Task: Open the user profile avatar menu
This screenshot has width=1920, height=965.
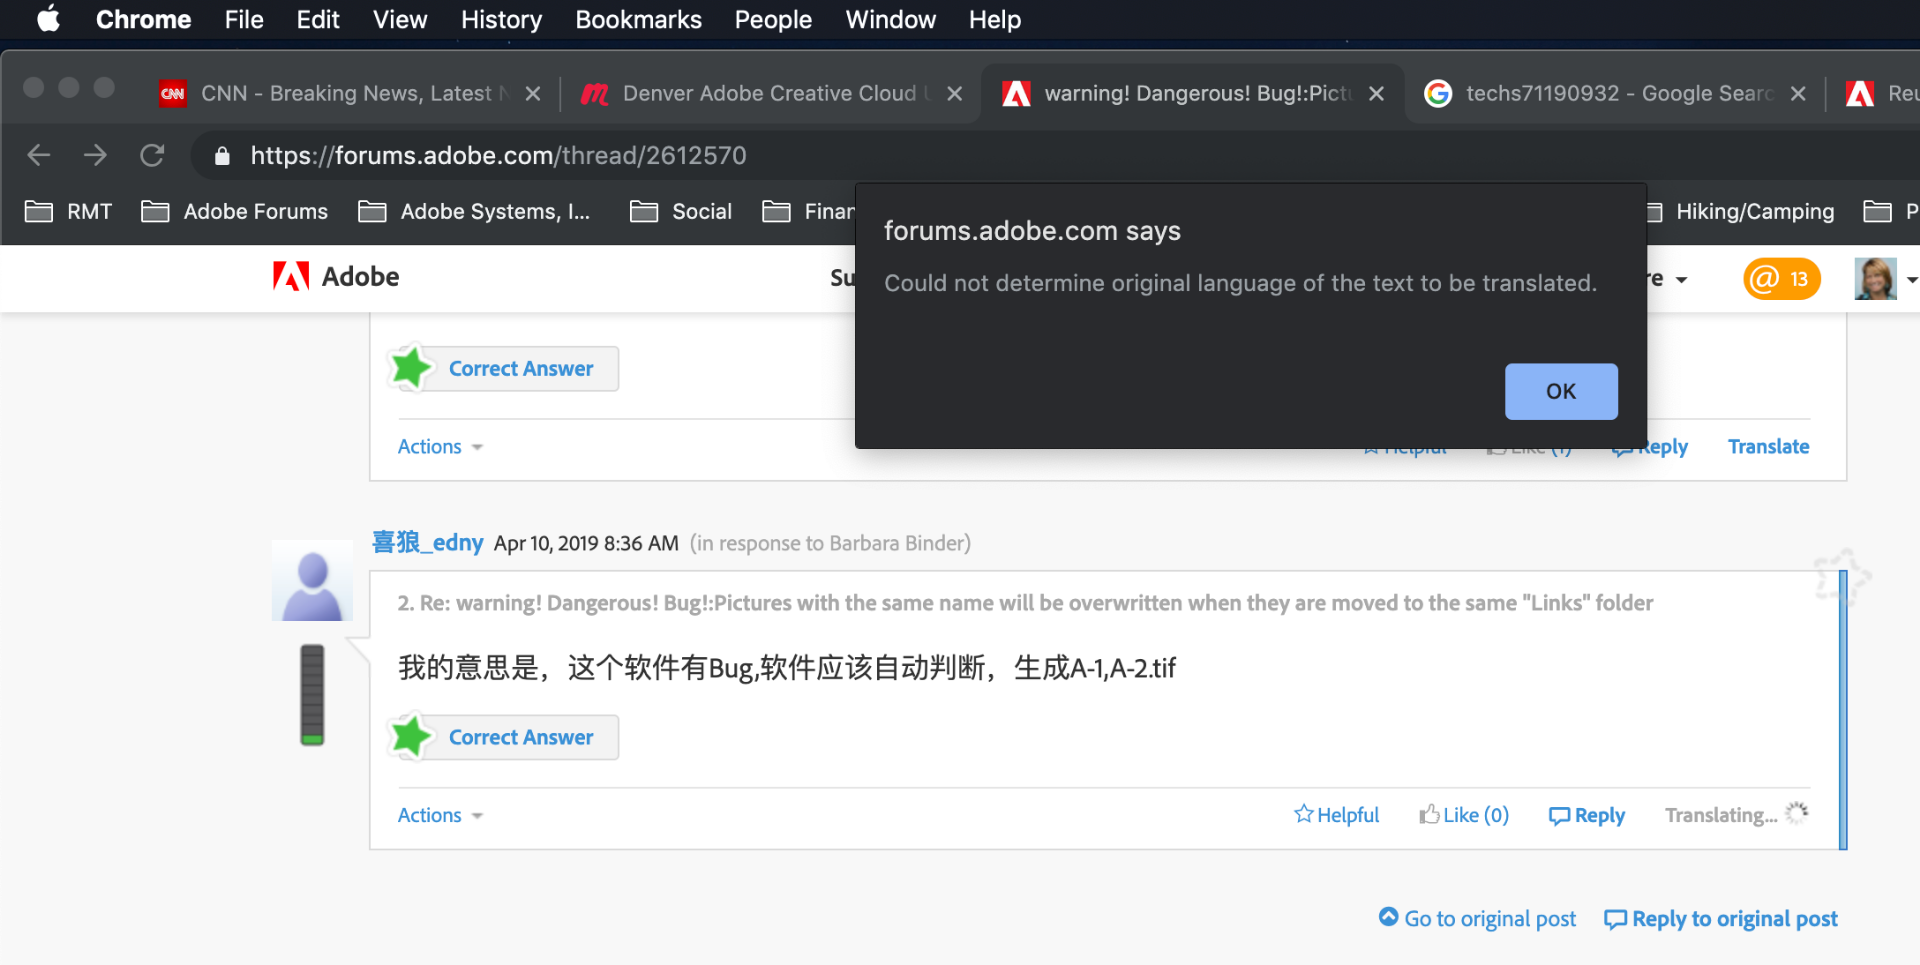Action: (x=1875, y=279)
